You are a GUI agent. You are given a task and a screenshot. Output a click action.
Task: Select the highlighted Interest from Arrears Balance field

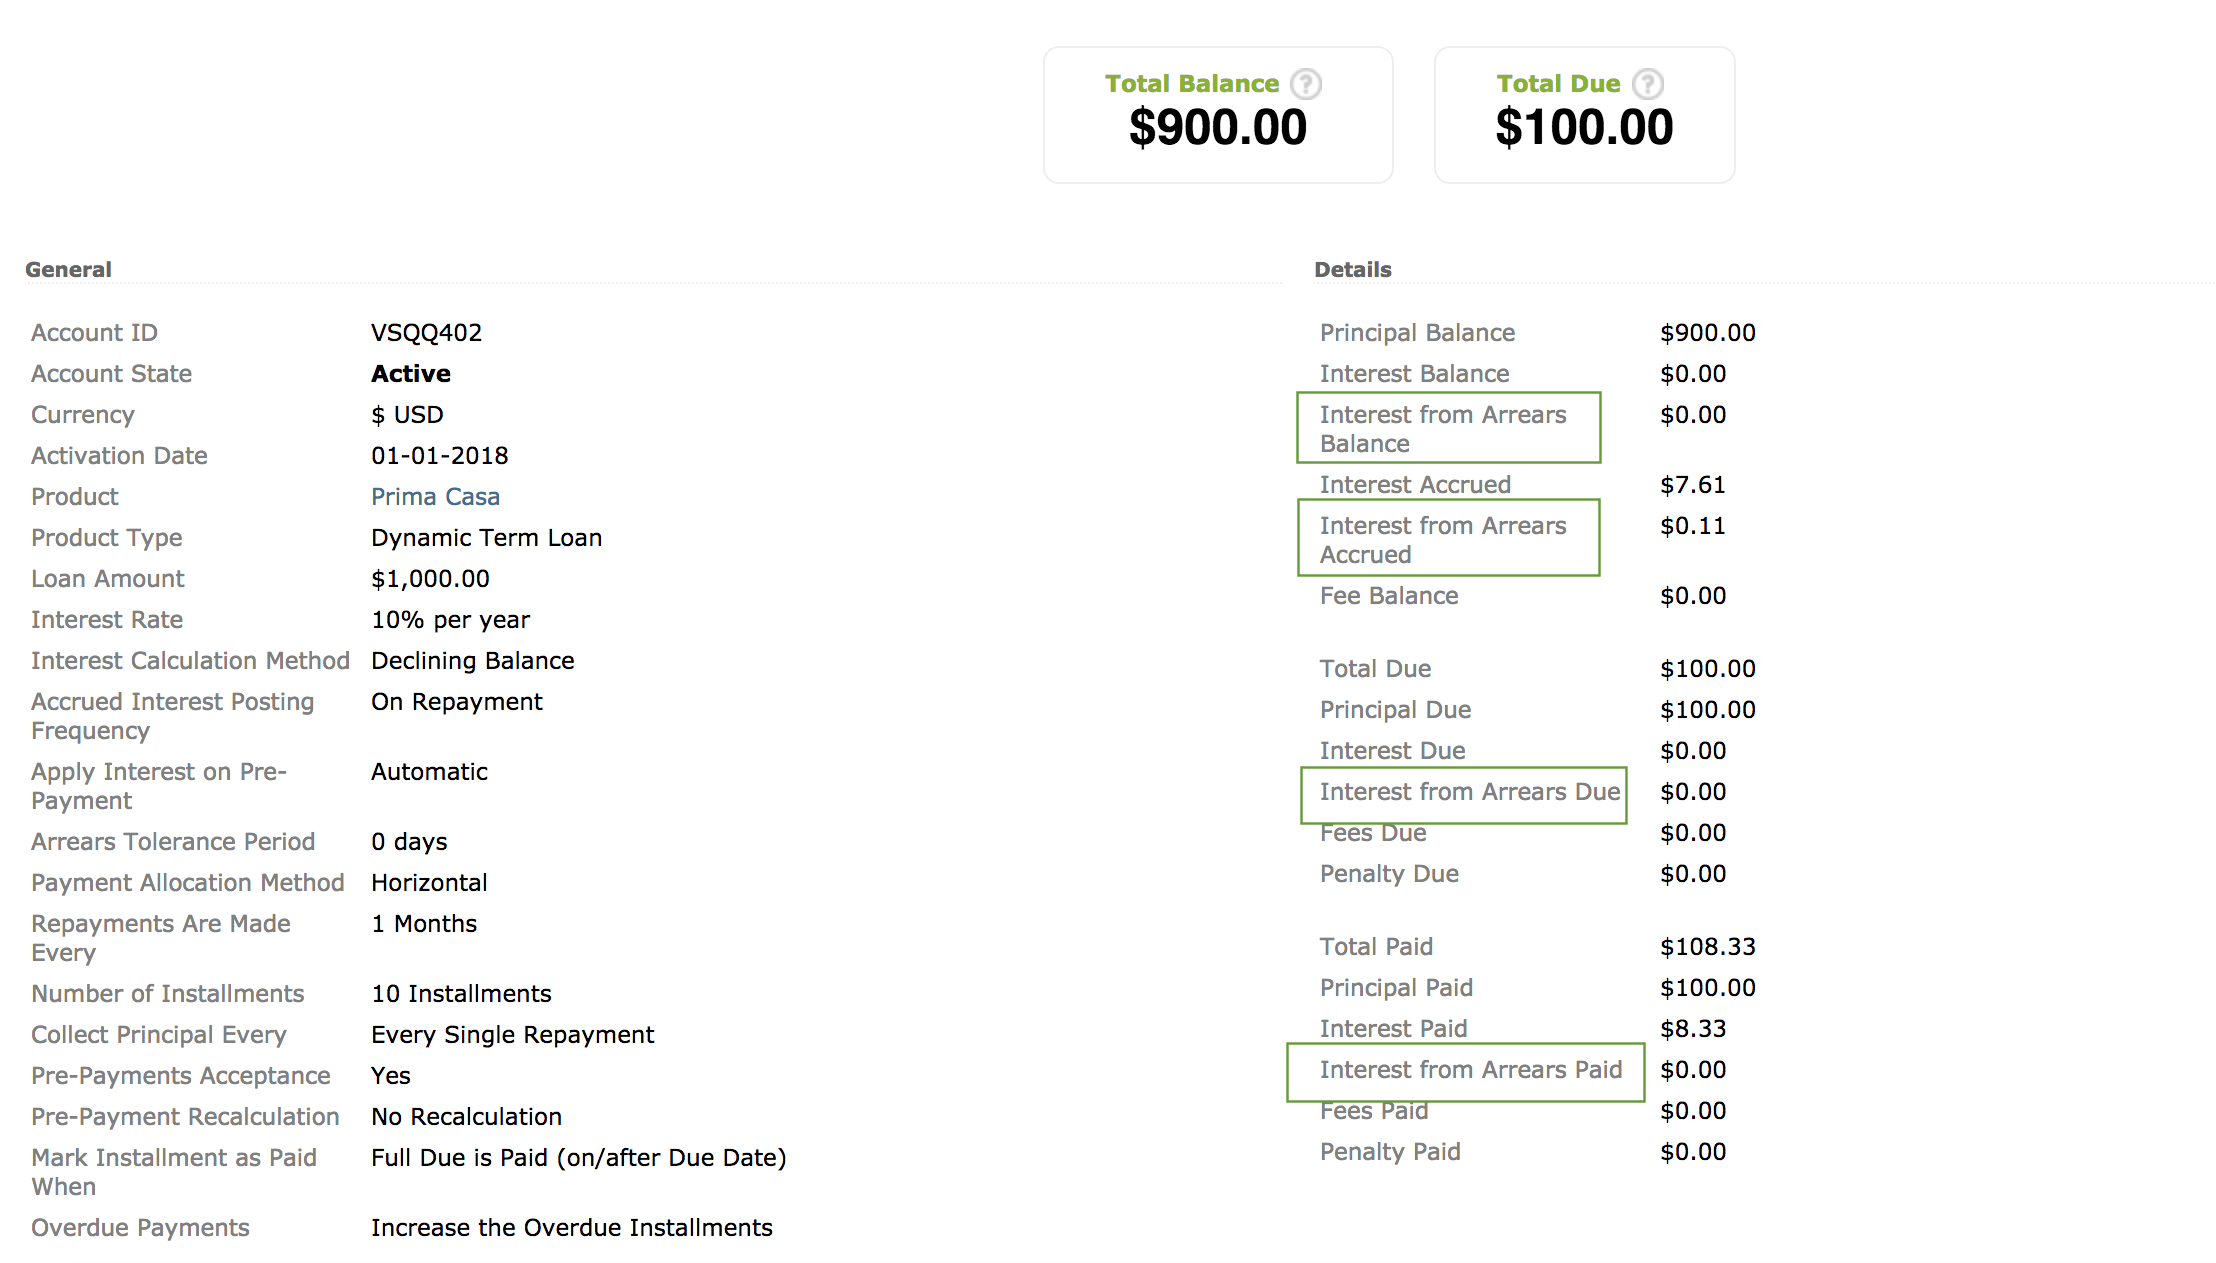[1448, 428]
